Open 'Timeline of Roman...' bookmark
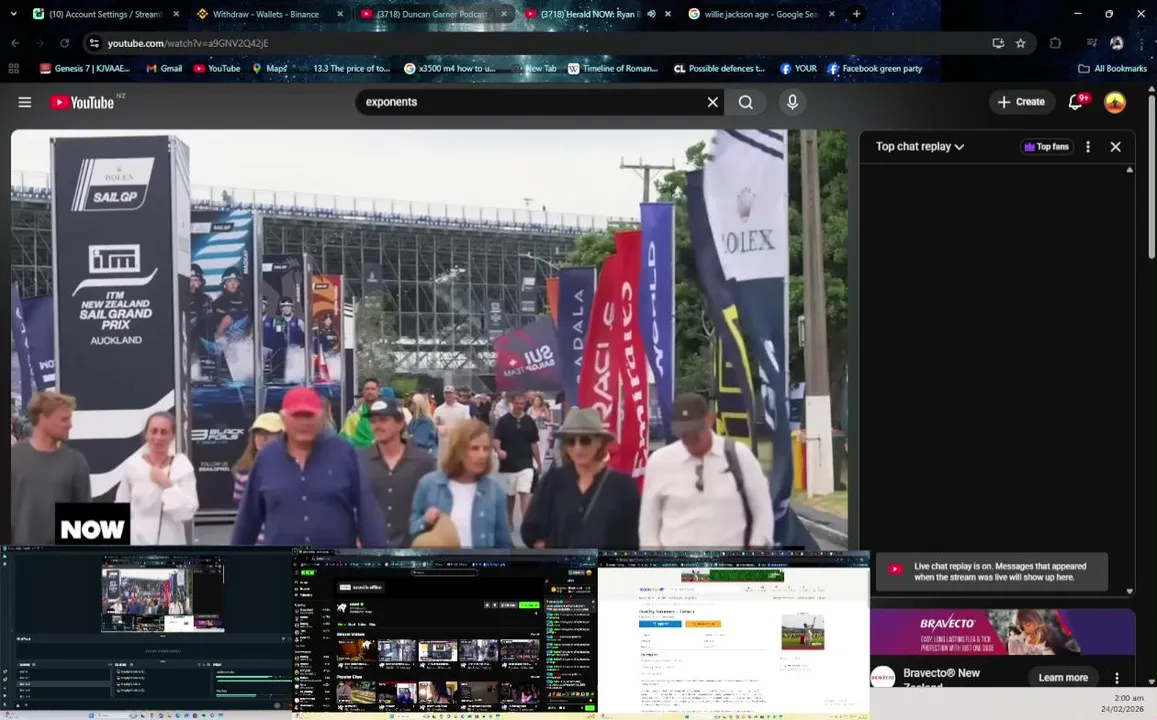This screenshot has width=1157, height=720. pyautogui.click(x=613, y=69)
